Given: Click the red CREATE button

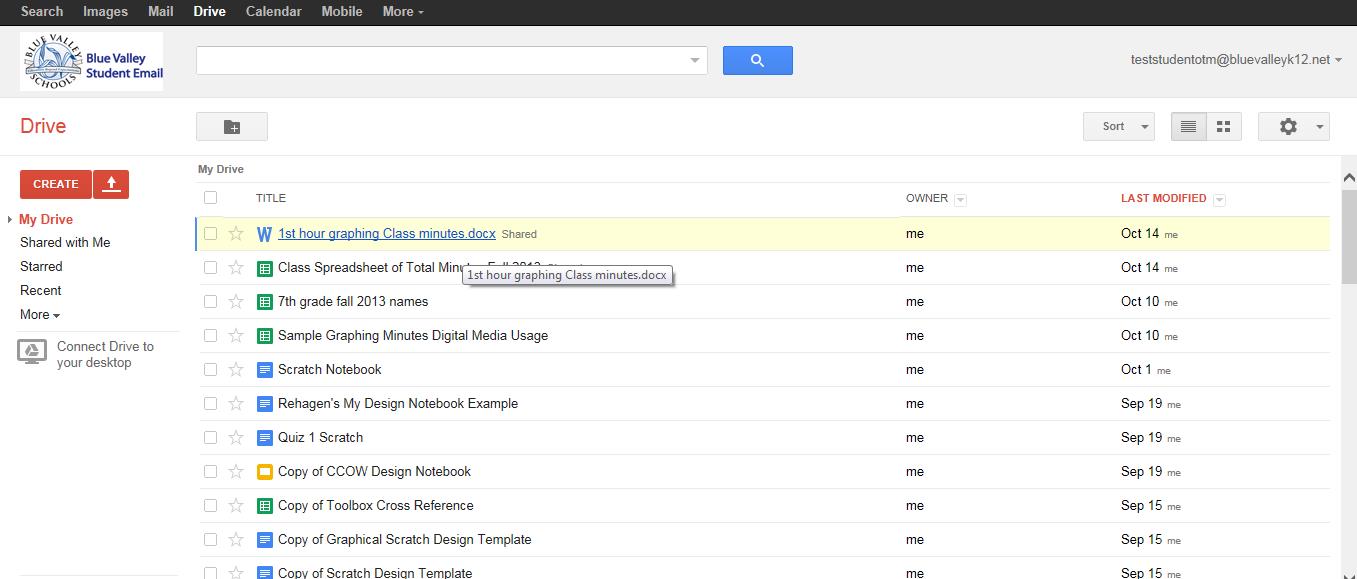Looking at the screenshot, I should tap(56, 184).
